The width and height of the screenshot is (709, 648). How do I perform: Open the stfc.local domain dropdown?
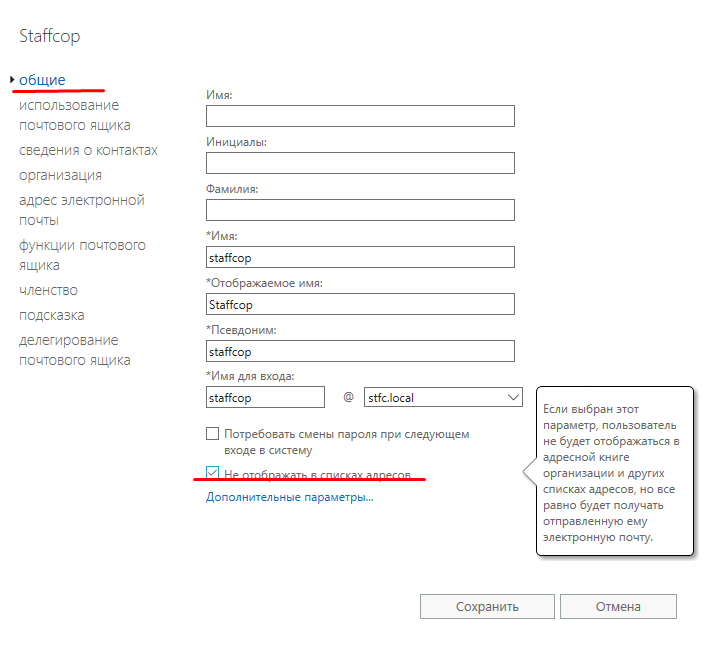pyautogui.click(x=443, y=397)
